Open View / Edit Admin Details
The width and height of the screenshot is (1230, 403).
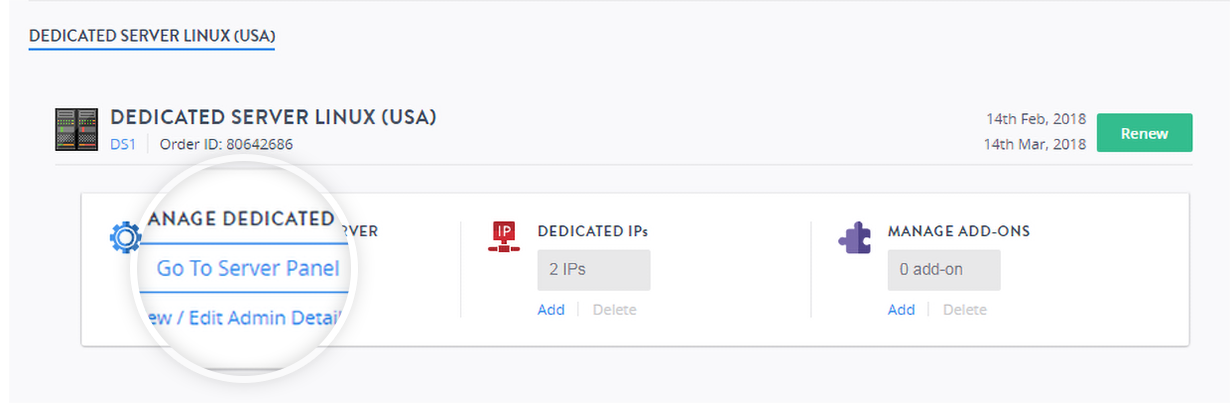click(x=245, y=318)
